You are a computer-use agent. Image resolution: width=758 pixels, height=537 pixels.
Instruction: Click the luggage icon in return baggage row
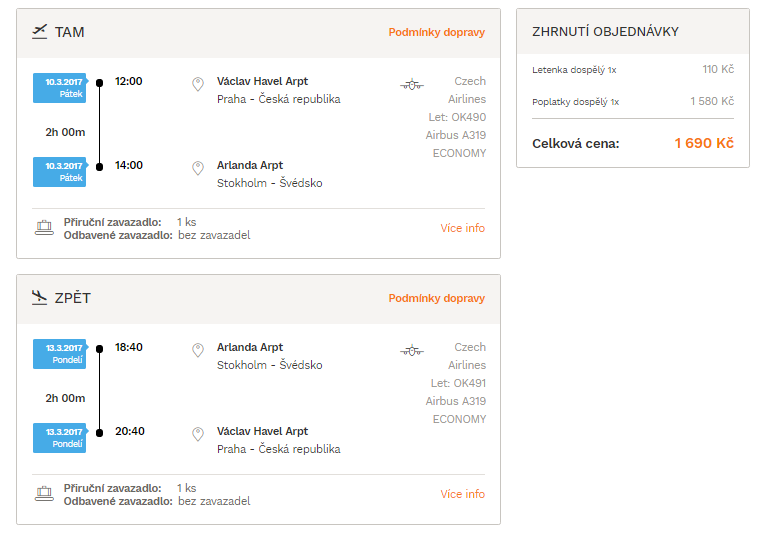coord(44,493)
